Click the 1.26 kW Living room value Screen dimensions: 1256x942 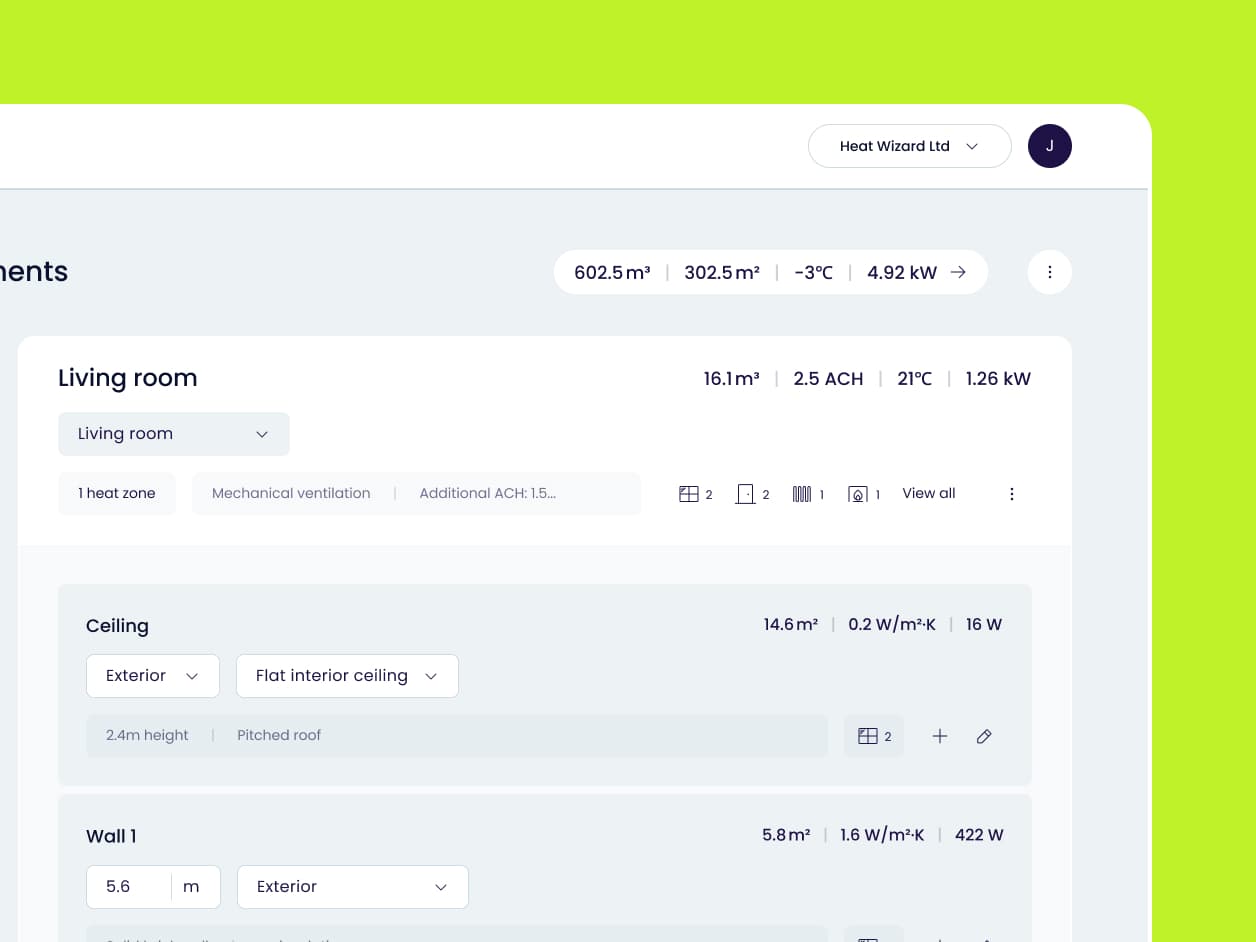[998, 379]
